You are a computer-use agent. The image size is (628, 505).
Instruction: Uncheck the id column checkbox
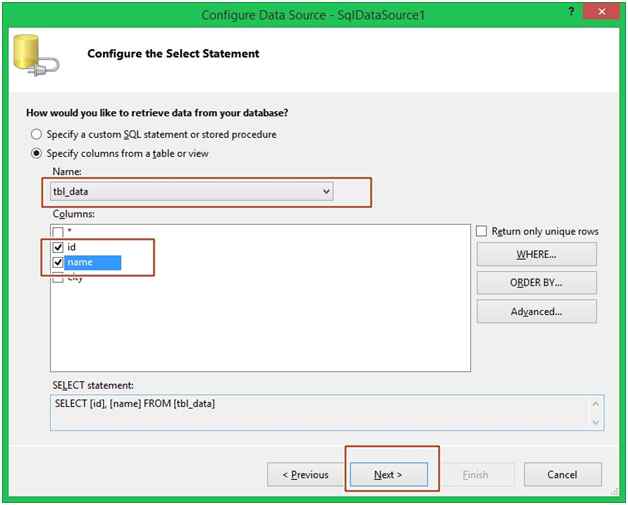click(58, 247)
